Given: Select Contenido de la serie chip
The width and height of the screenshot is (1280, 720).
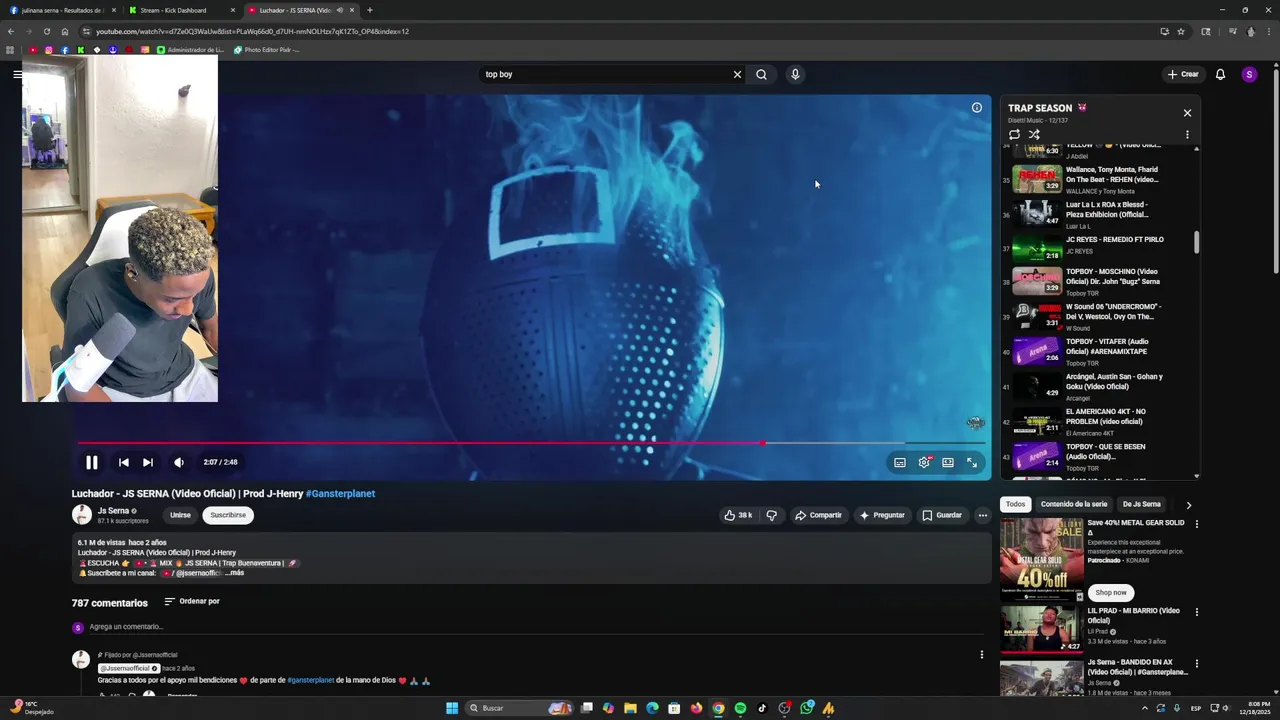Looking at the screenshot, I should [x=1074, y=504].
